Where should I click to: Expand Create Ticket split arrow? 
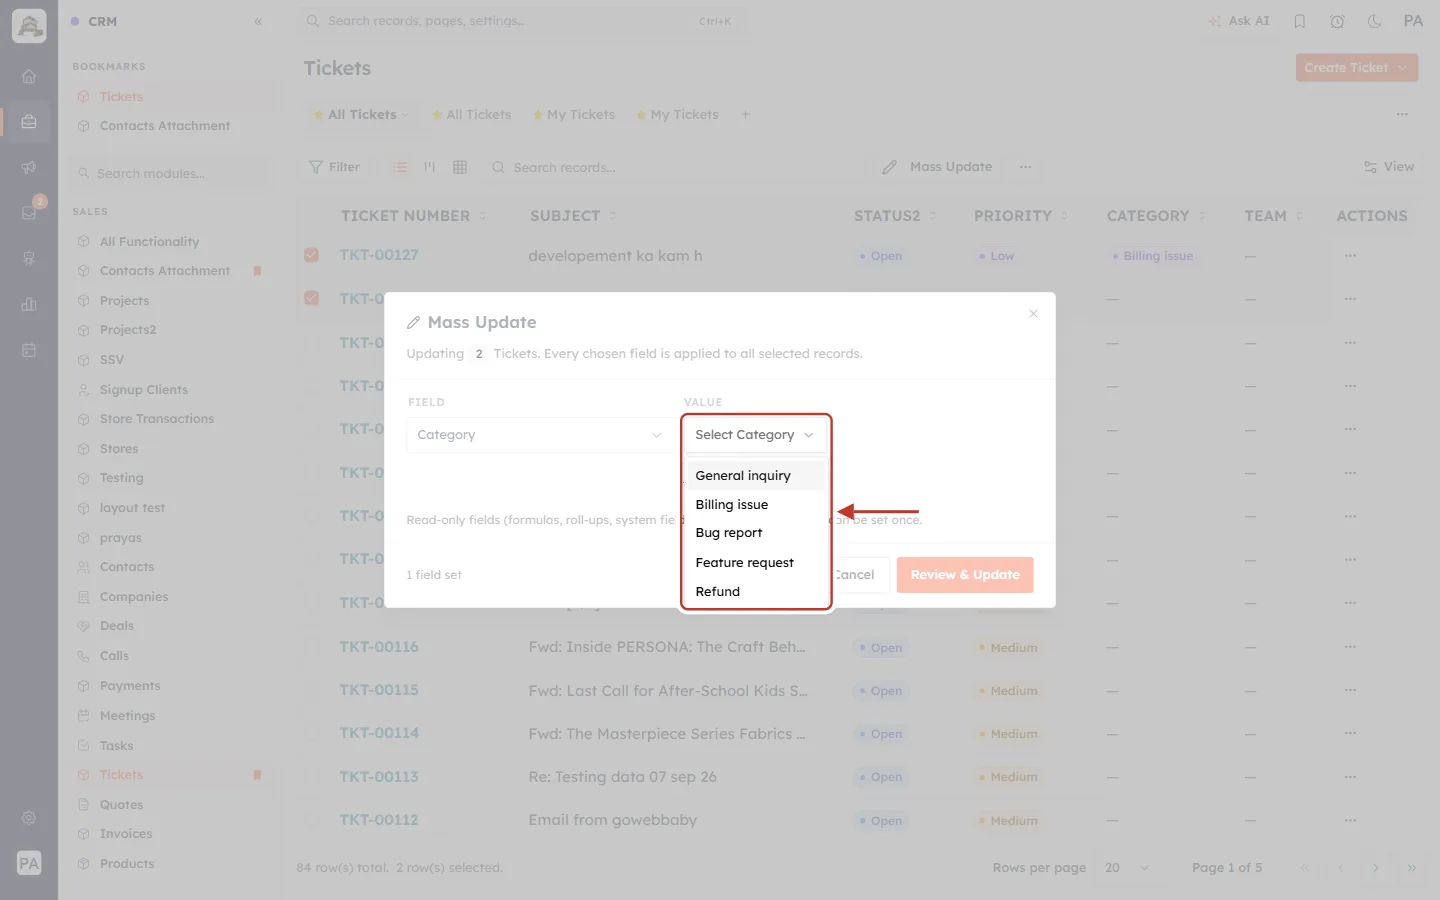1404,68
